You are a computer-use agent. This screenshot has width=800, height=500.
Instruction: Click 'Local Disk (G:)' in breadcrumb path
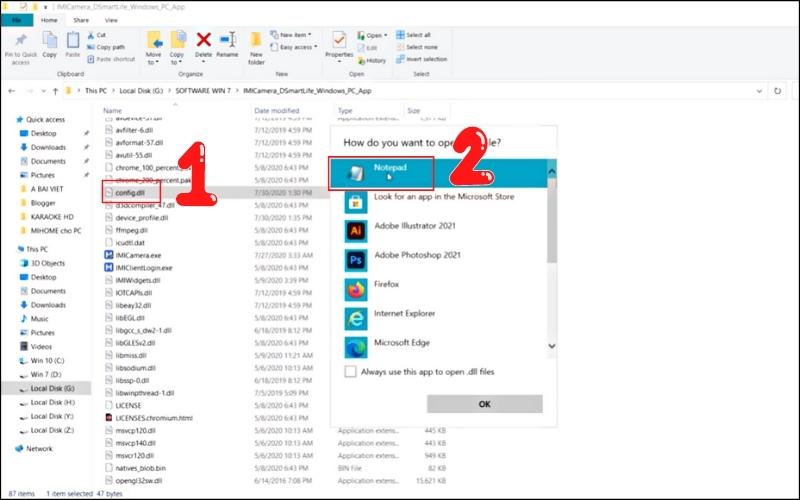(141, 91)
